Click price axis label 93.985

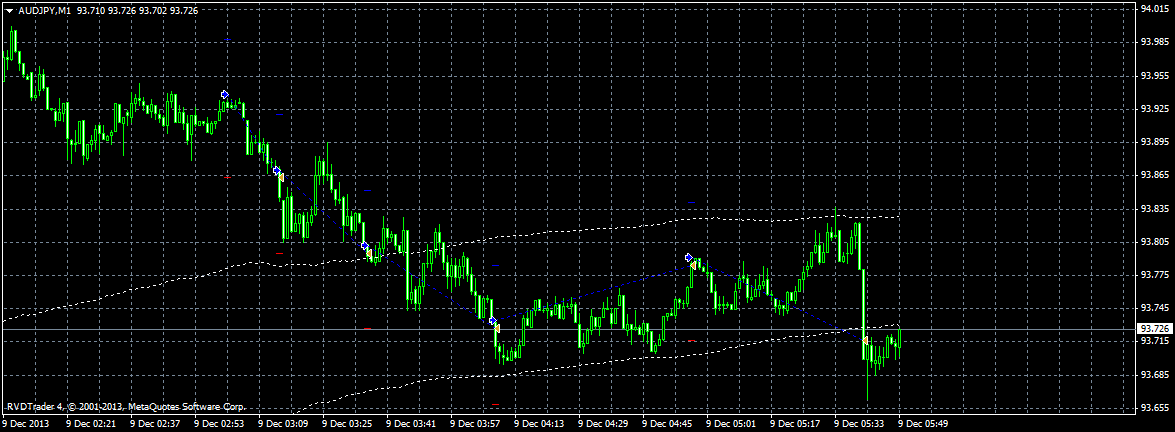pyautogui.click(x=1153, y=42)
